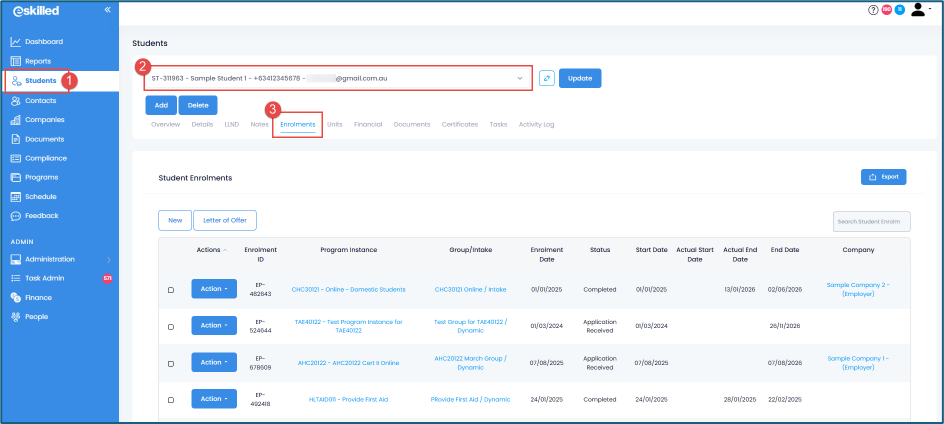Viewport: 944px width, 424px height.
Task: Open CHC30121 Online Domestic Students link
Action: [348, 289]
